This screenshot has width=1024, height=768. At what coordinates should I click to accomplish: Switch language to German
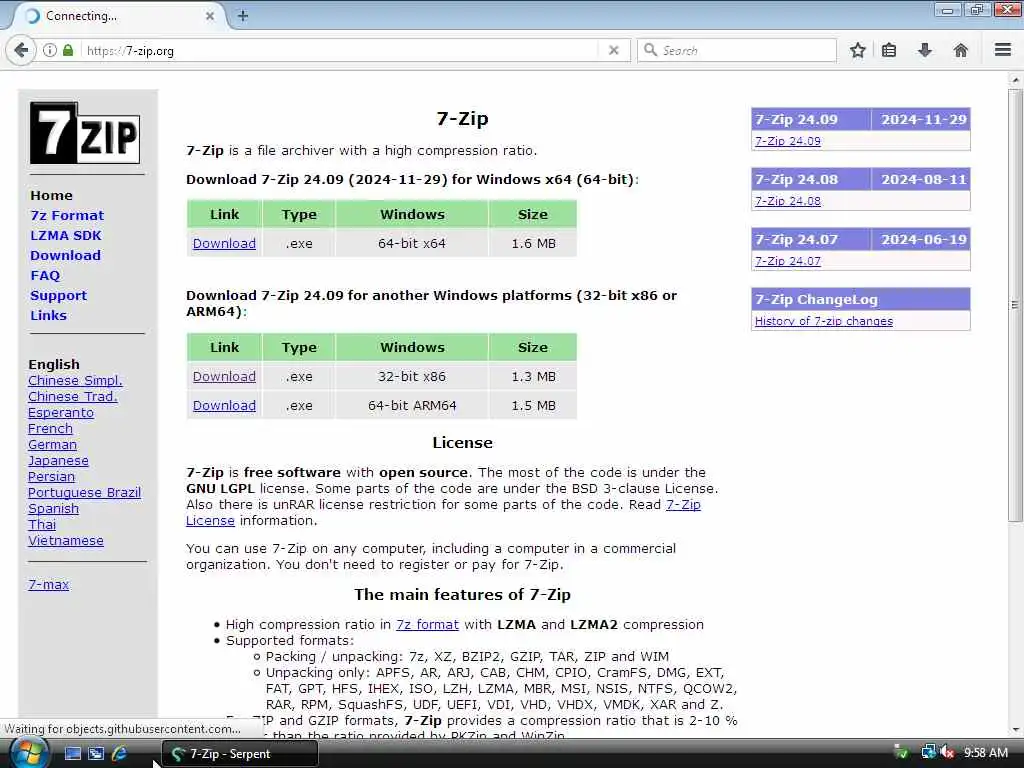pyautogui.click(x=52, y=445)
